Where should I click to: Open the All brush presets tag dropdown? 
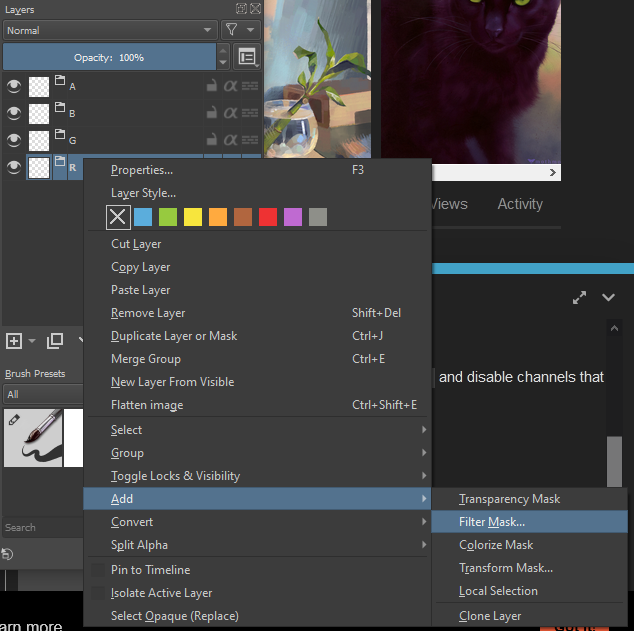pos(43,395)
